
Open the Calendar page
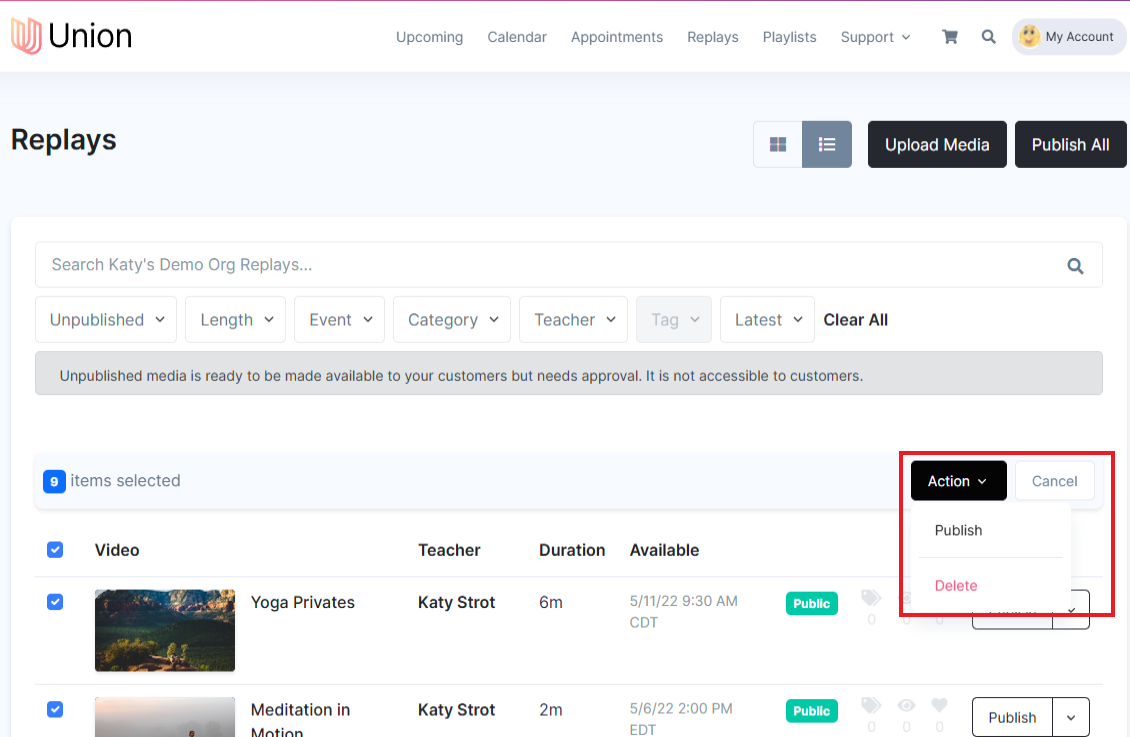click(x=517, y=37)
